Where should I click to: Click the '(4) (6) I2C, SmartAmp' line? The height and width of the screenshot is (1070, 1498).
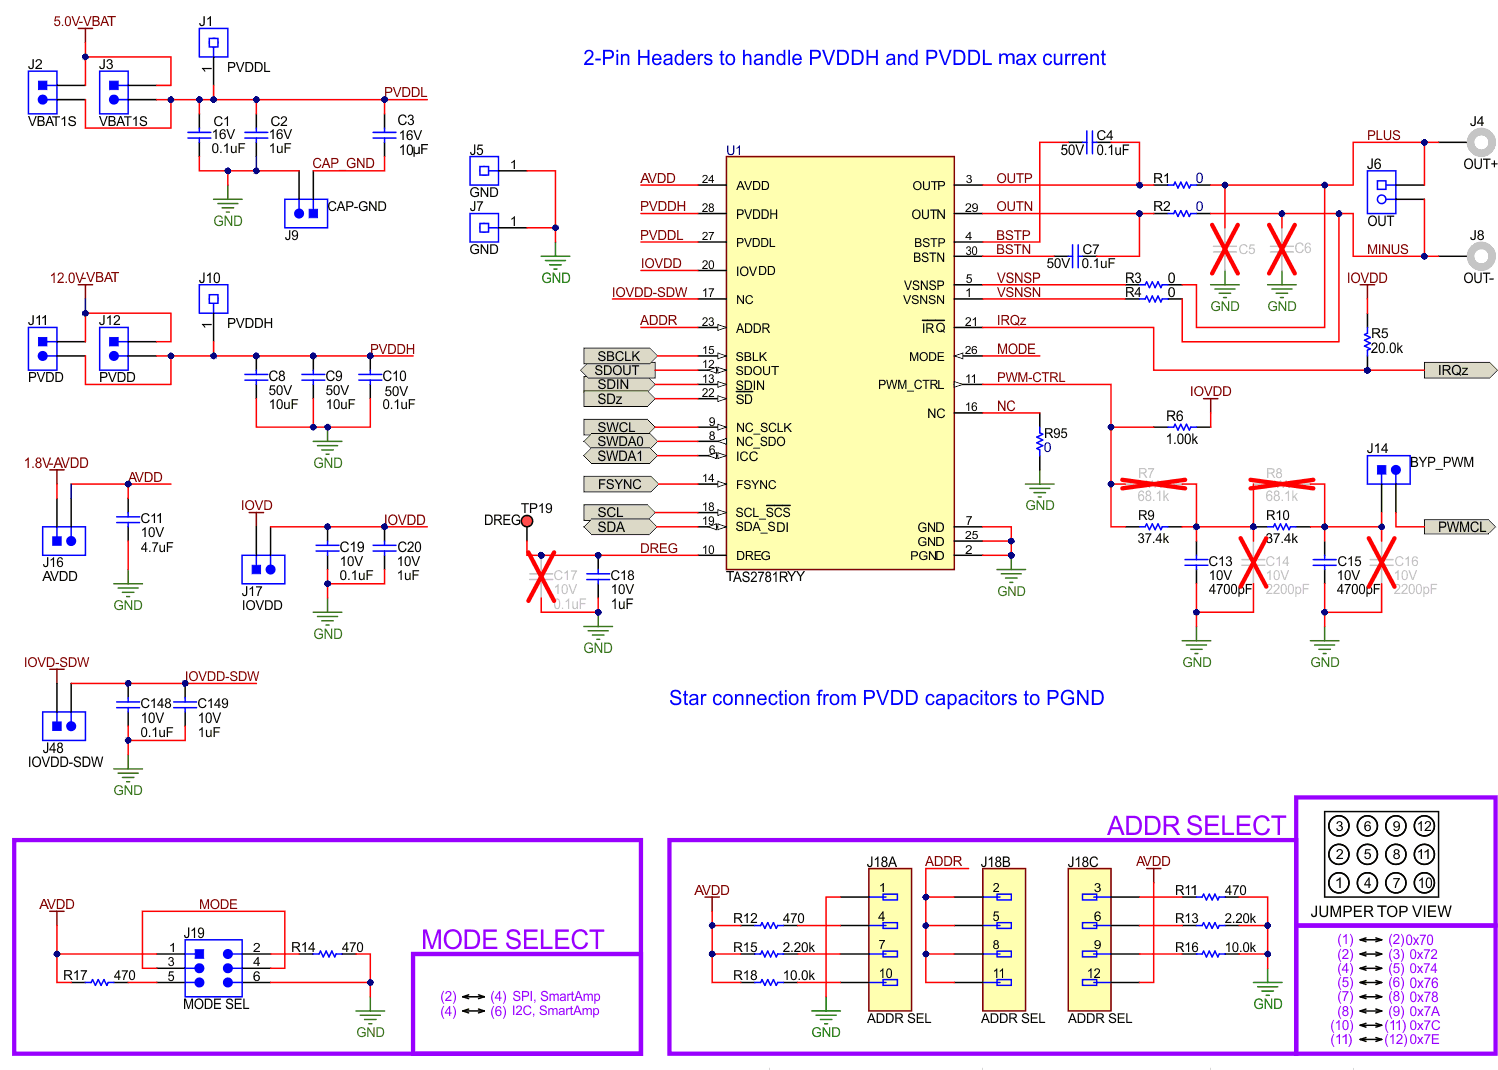[520, 1011]
